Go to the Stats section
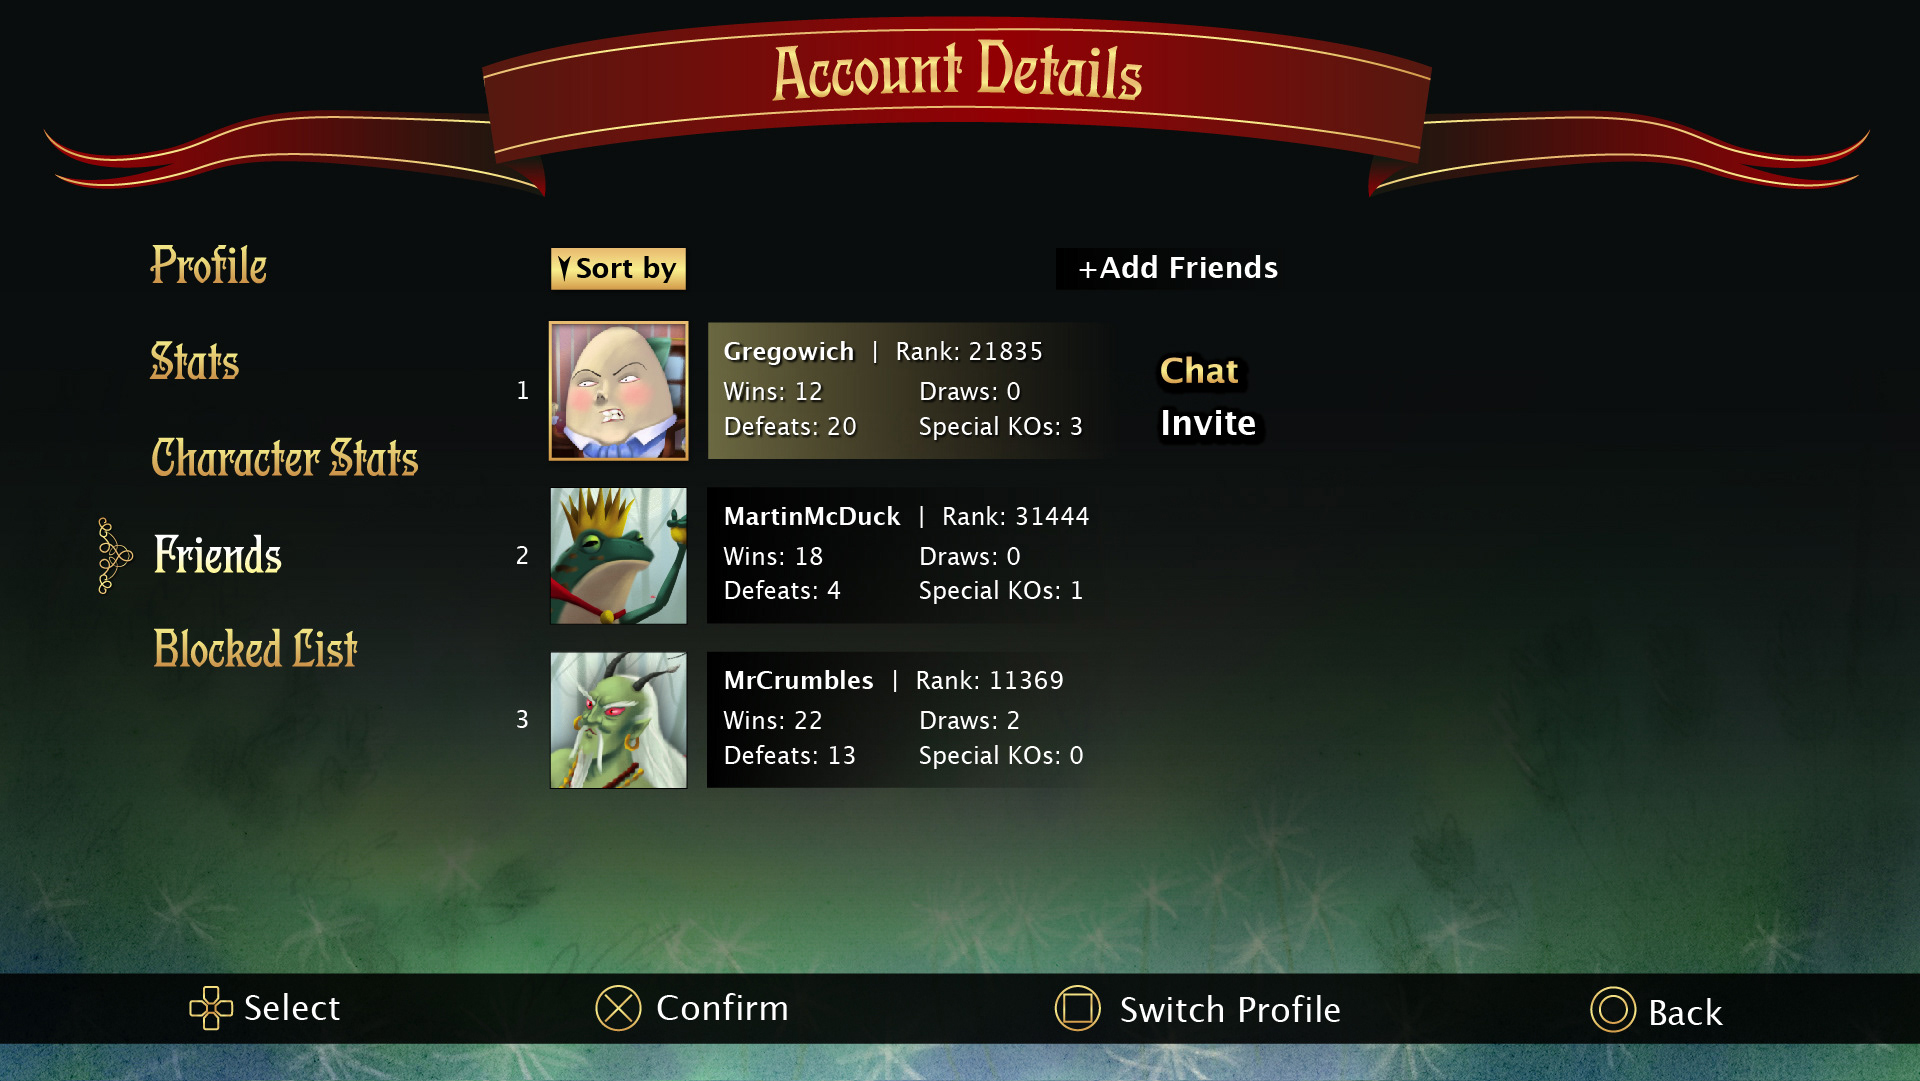The height and width of the screenshot is (1081, 1920). (195, 361)
